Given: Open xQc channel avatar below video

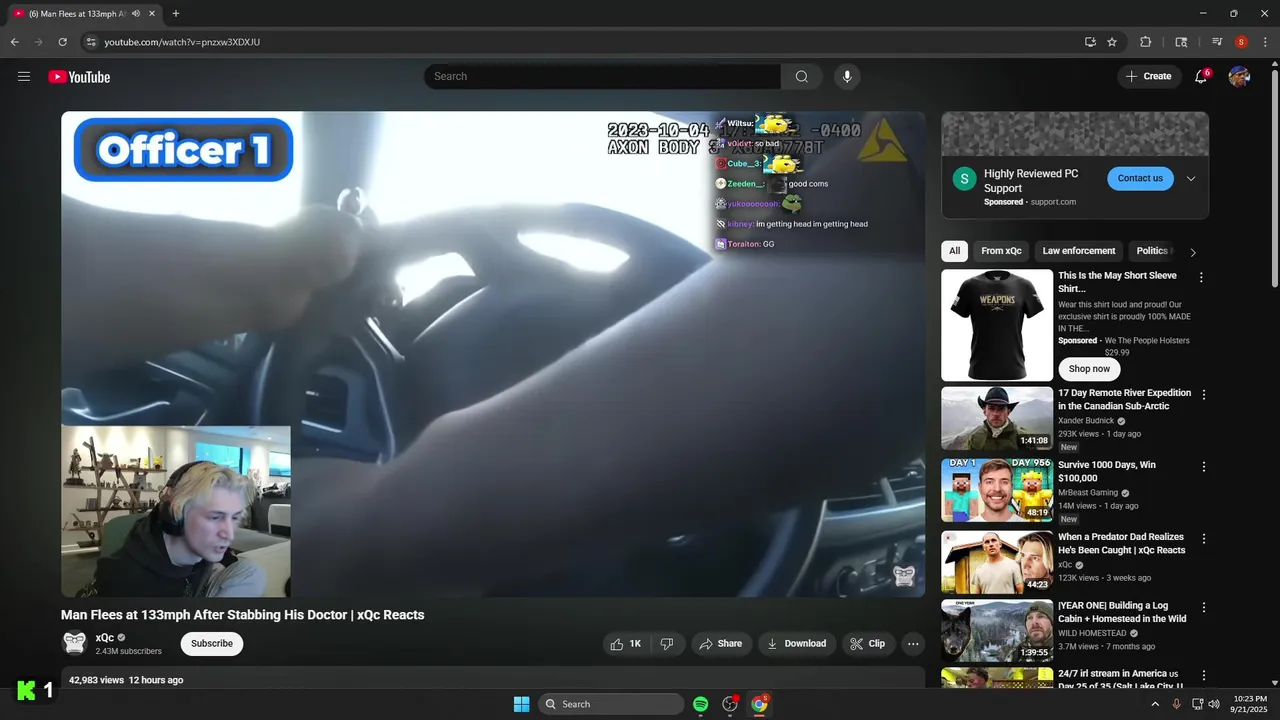Looking at the screenshot, I should click(75, 643).
